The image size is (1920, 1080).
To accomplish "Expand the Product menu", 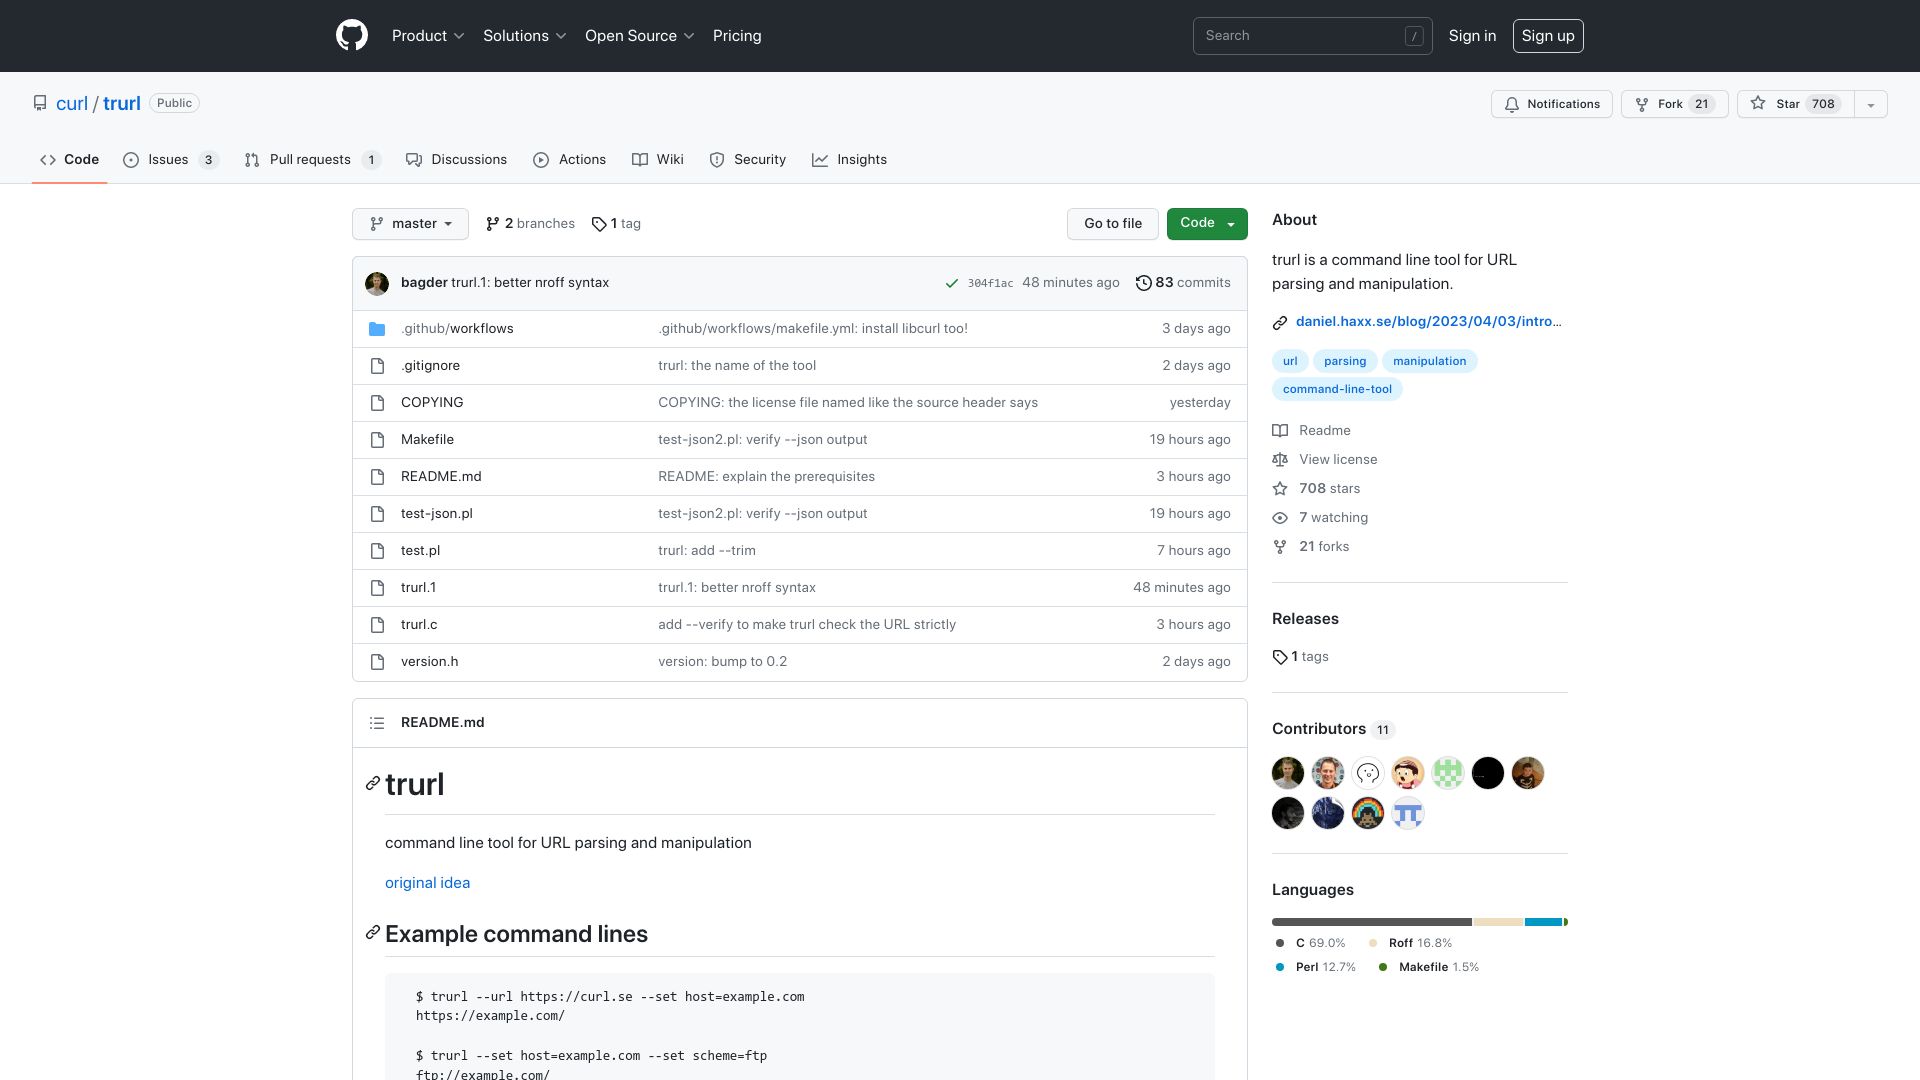I will (x=428, y=36).
